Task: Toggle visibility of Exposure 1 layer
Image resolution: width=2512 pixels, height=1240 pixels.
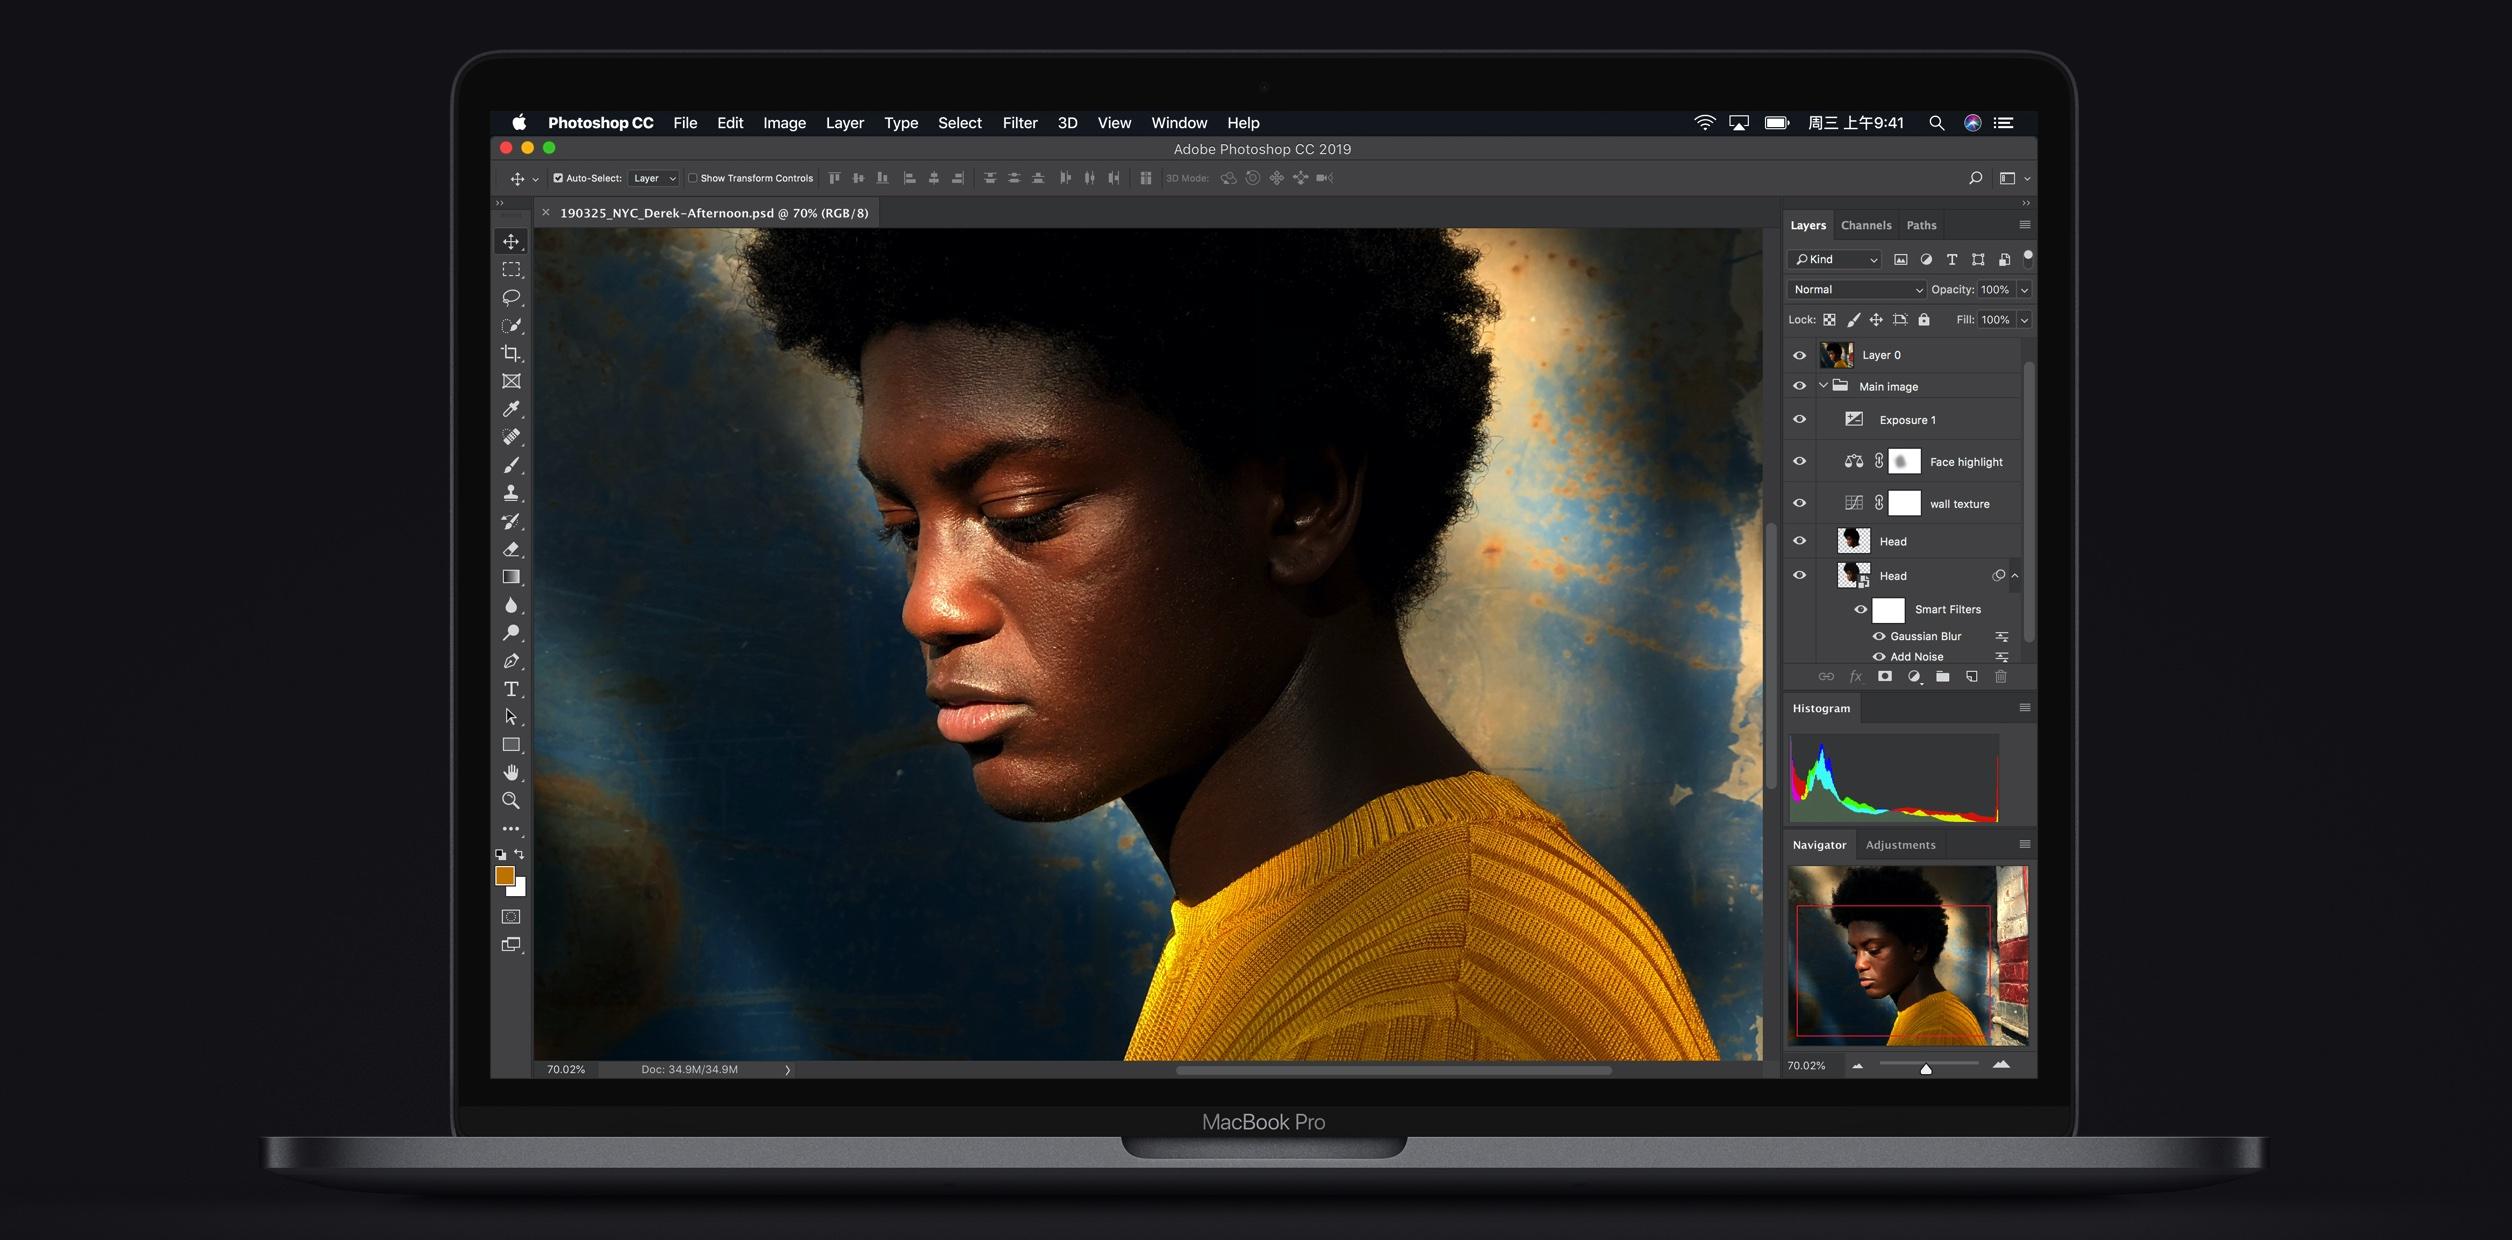Action: point(1799,420)
